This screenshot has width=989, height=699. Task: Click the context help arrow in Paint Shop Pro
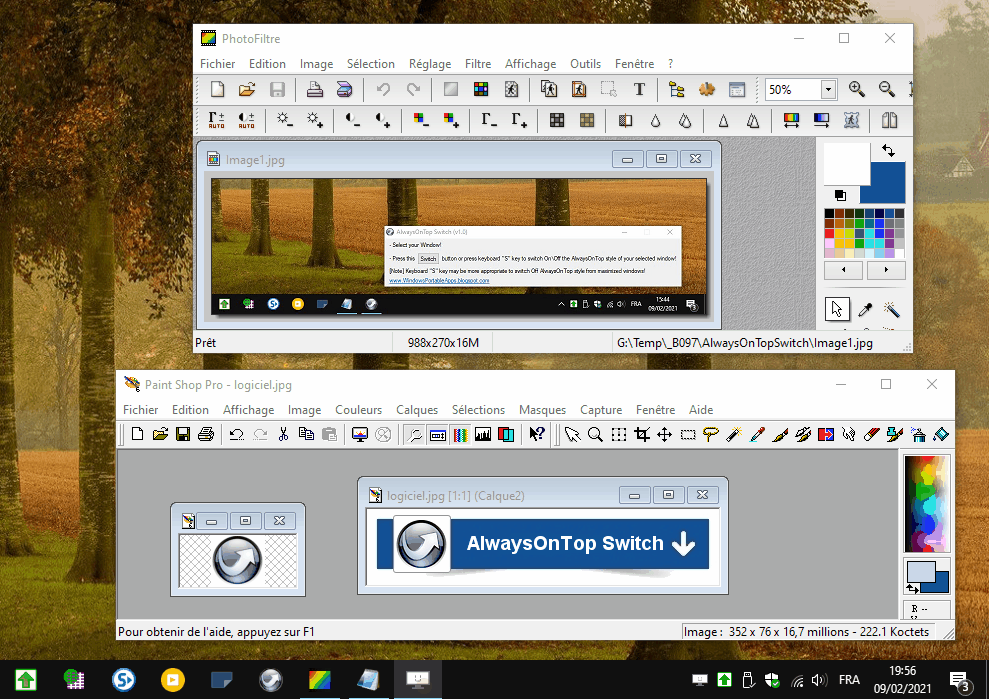[537, 434]
